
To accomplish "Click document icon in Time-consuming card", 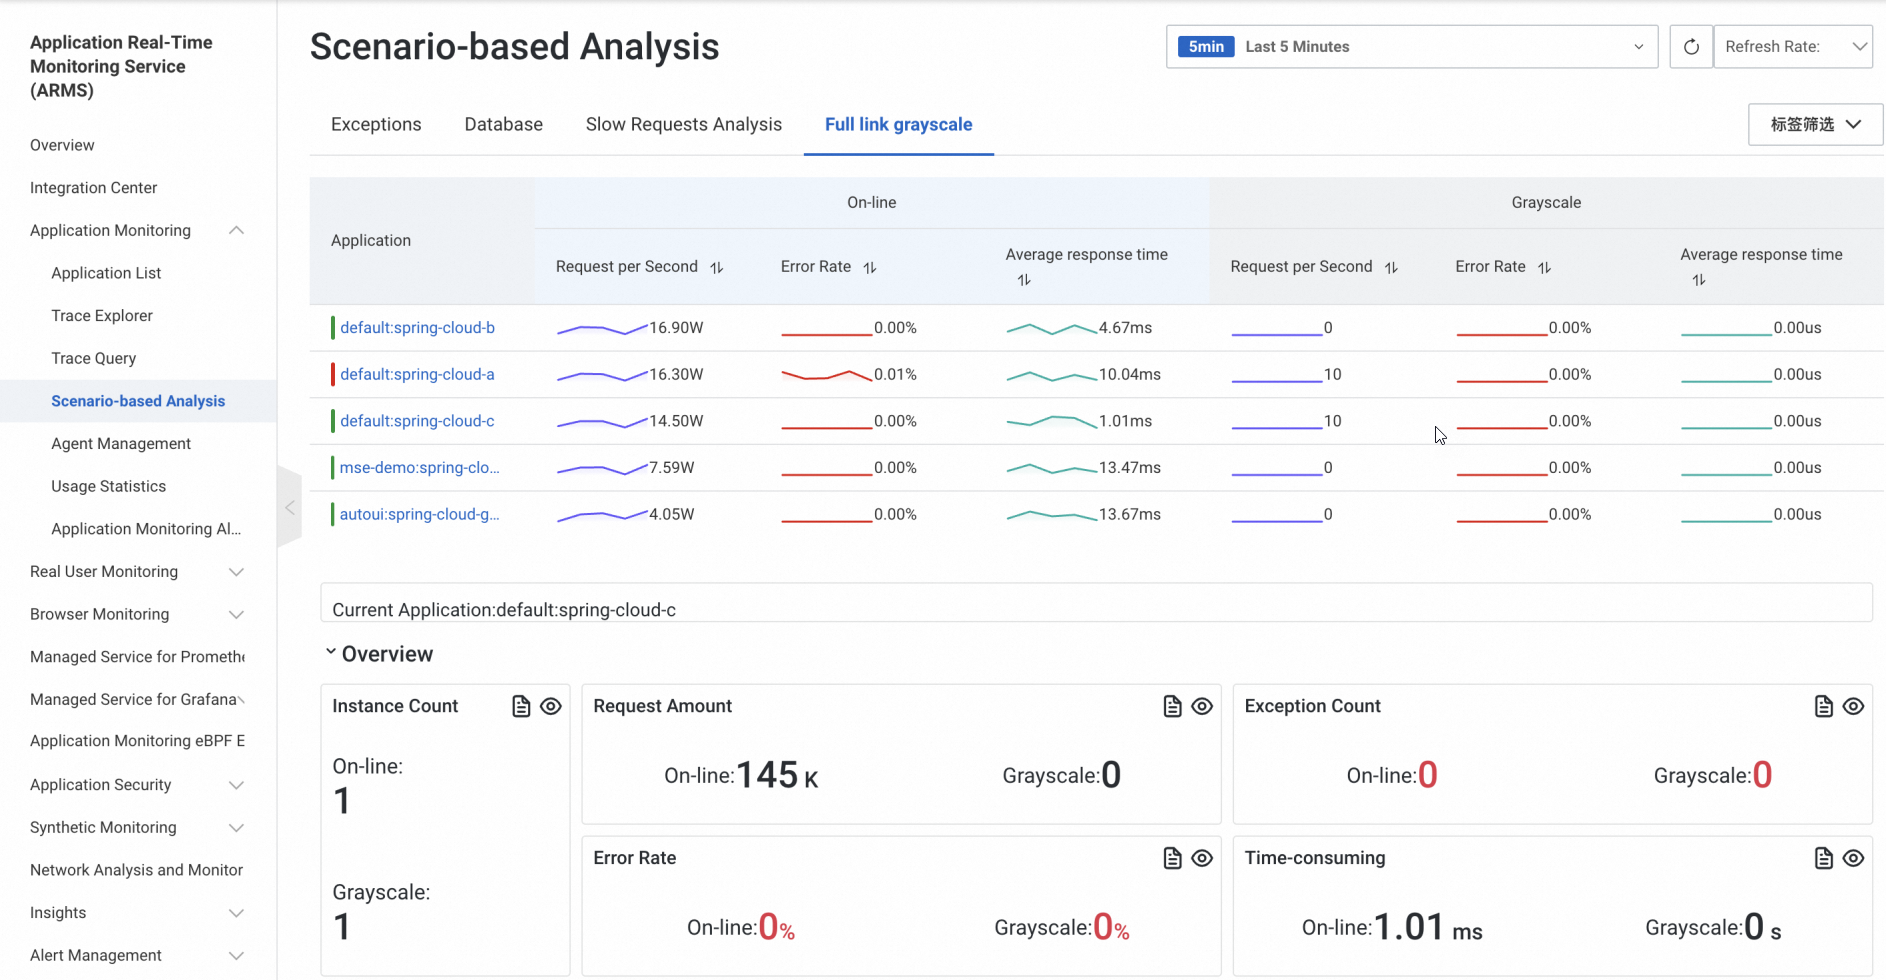I will [x=1823, y=858].
